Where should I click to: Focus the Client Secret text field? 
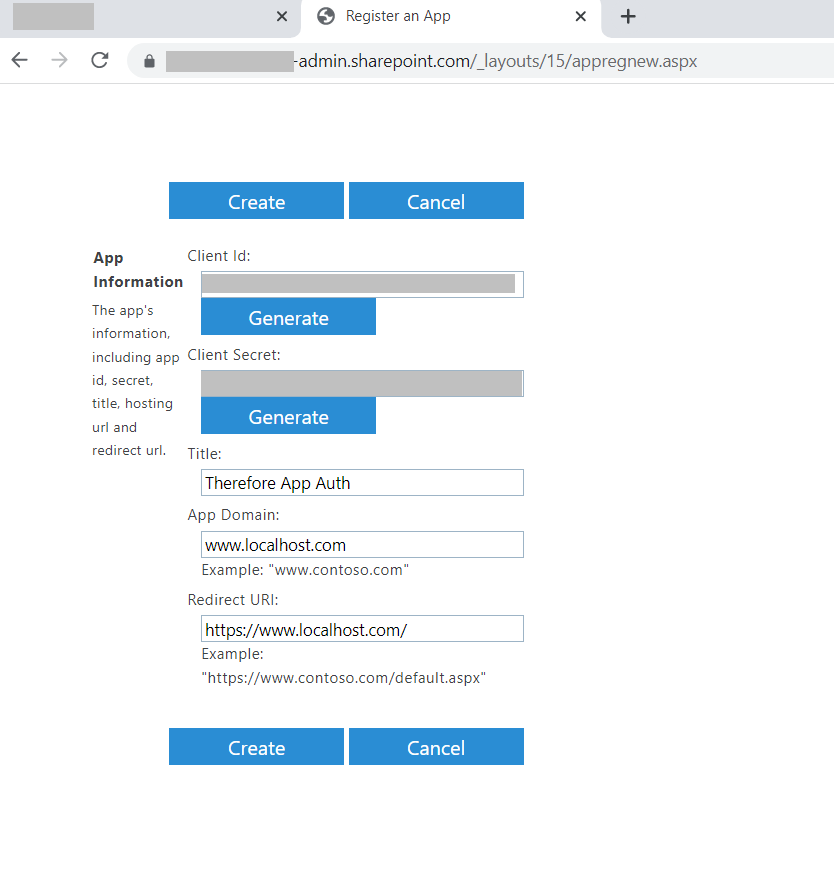click(362, 383)
